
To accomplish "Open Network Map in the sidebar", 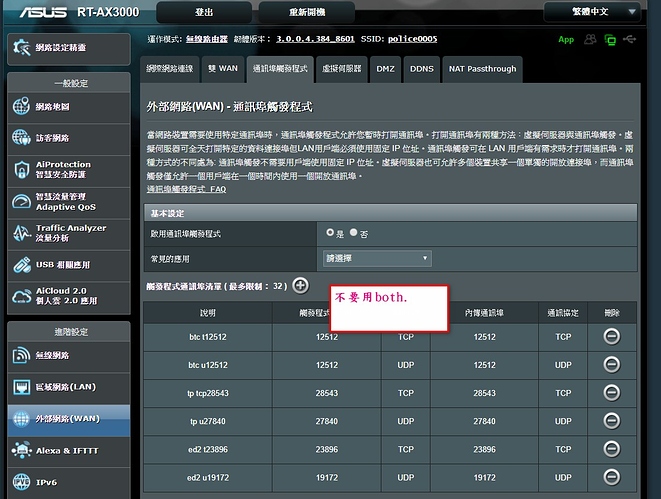I will [69, 107].
